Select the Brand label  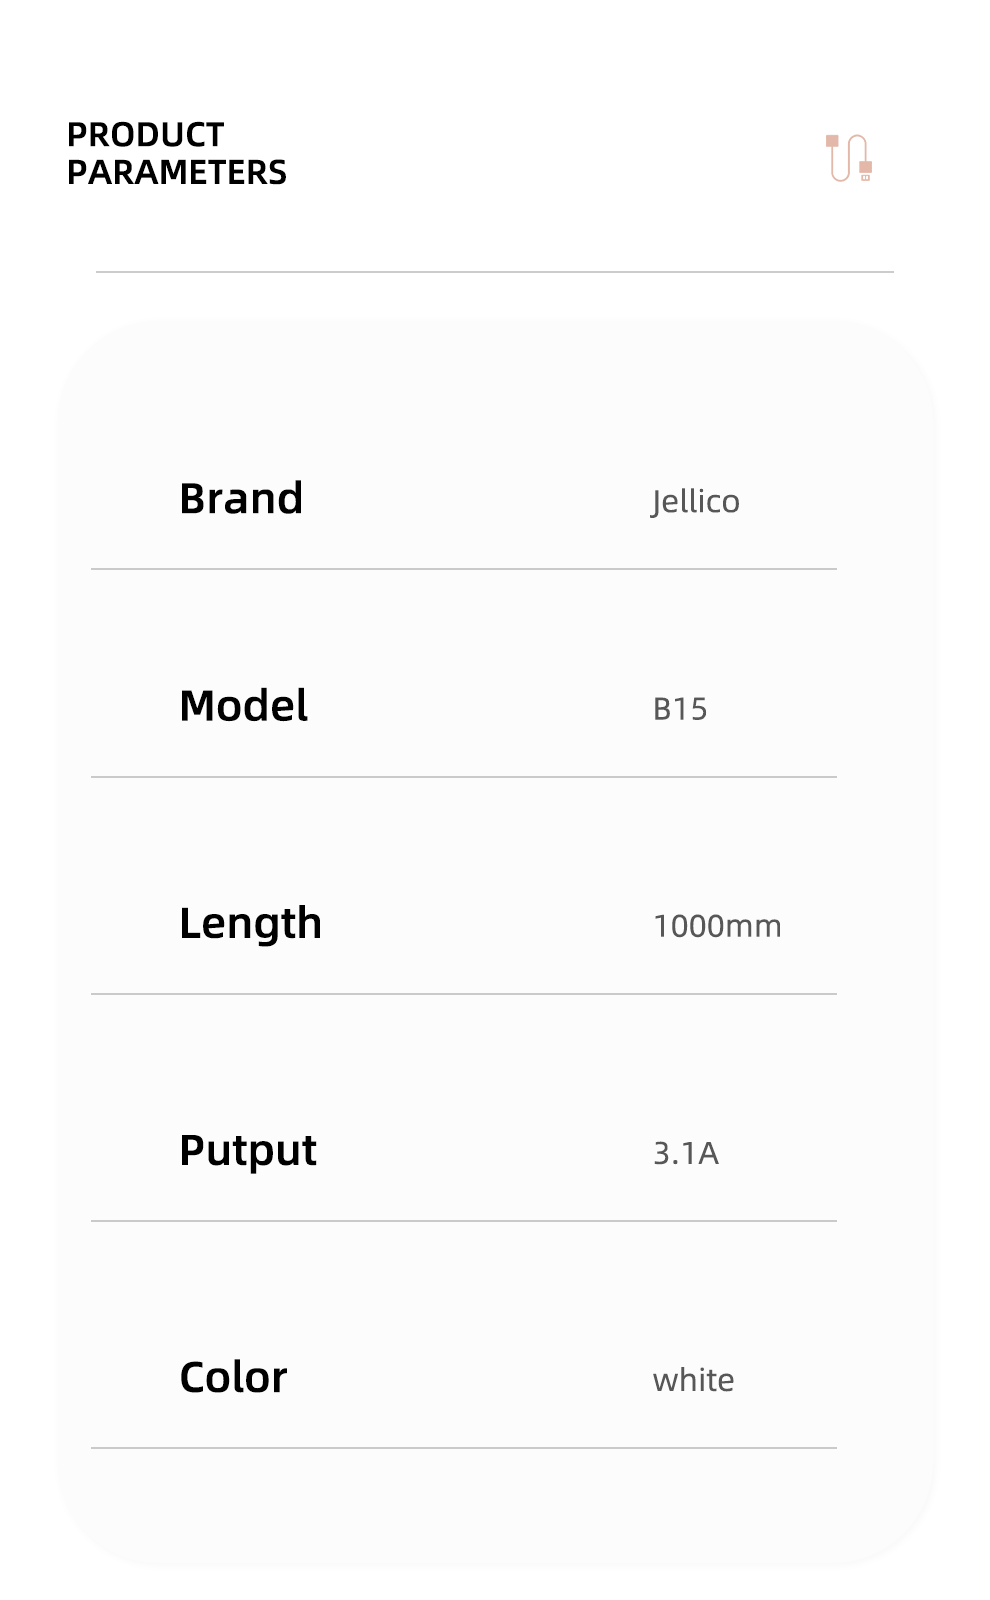click(x=241, y=498)
